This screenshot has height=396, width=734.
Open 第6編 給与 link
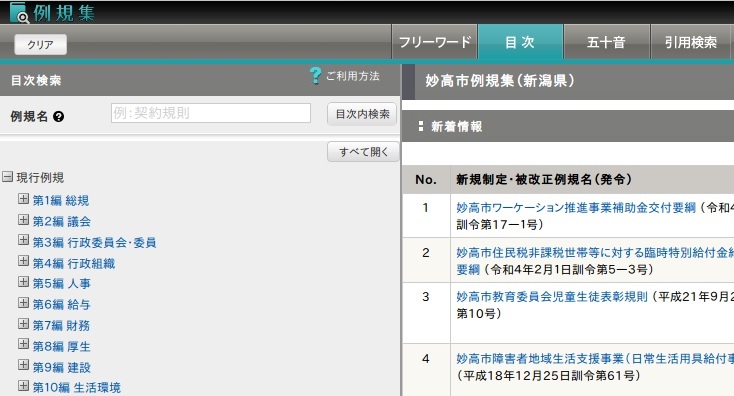pyautogui.click(x=61, y=305)
